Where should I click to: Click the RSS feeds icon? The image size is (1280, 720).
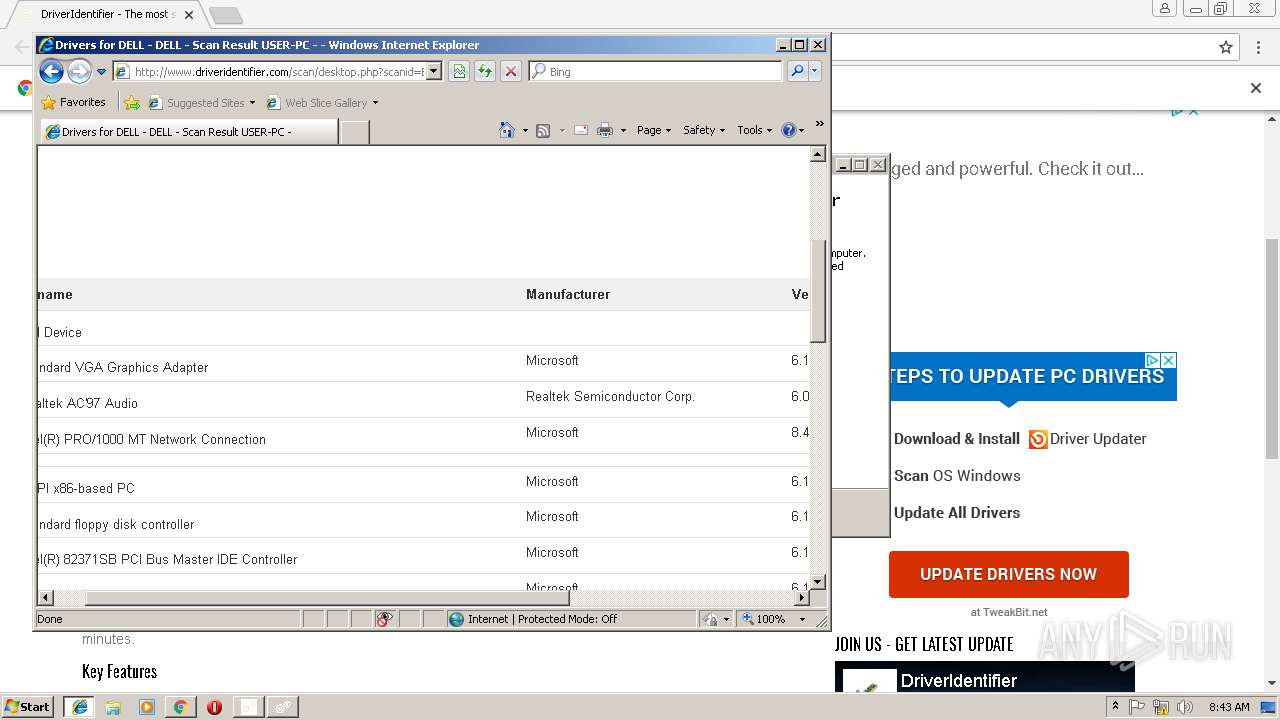543,130
